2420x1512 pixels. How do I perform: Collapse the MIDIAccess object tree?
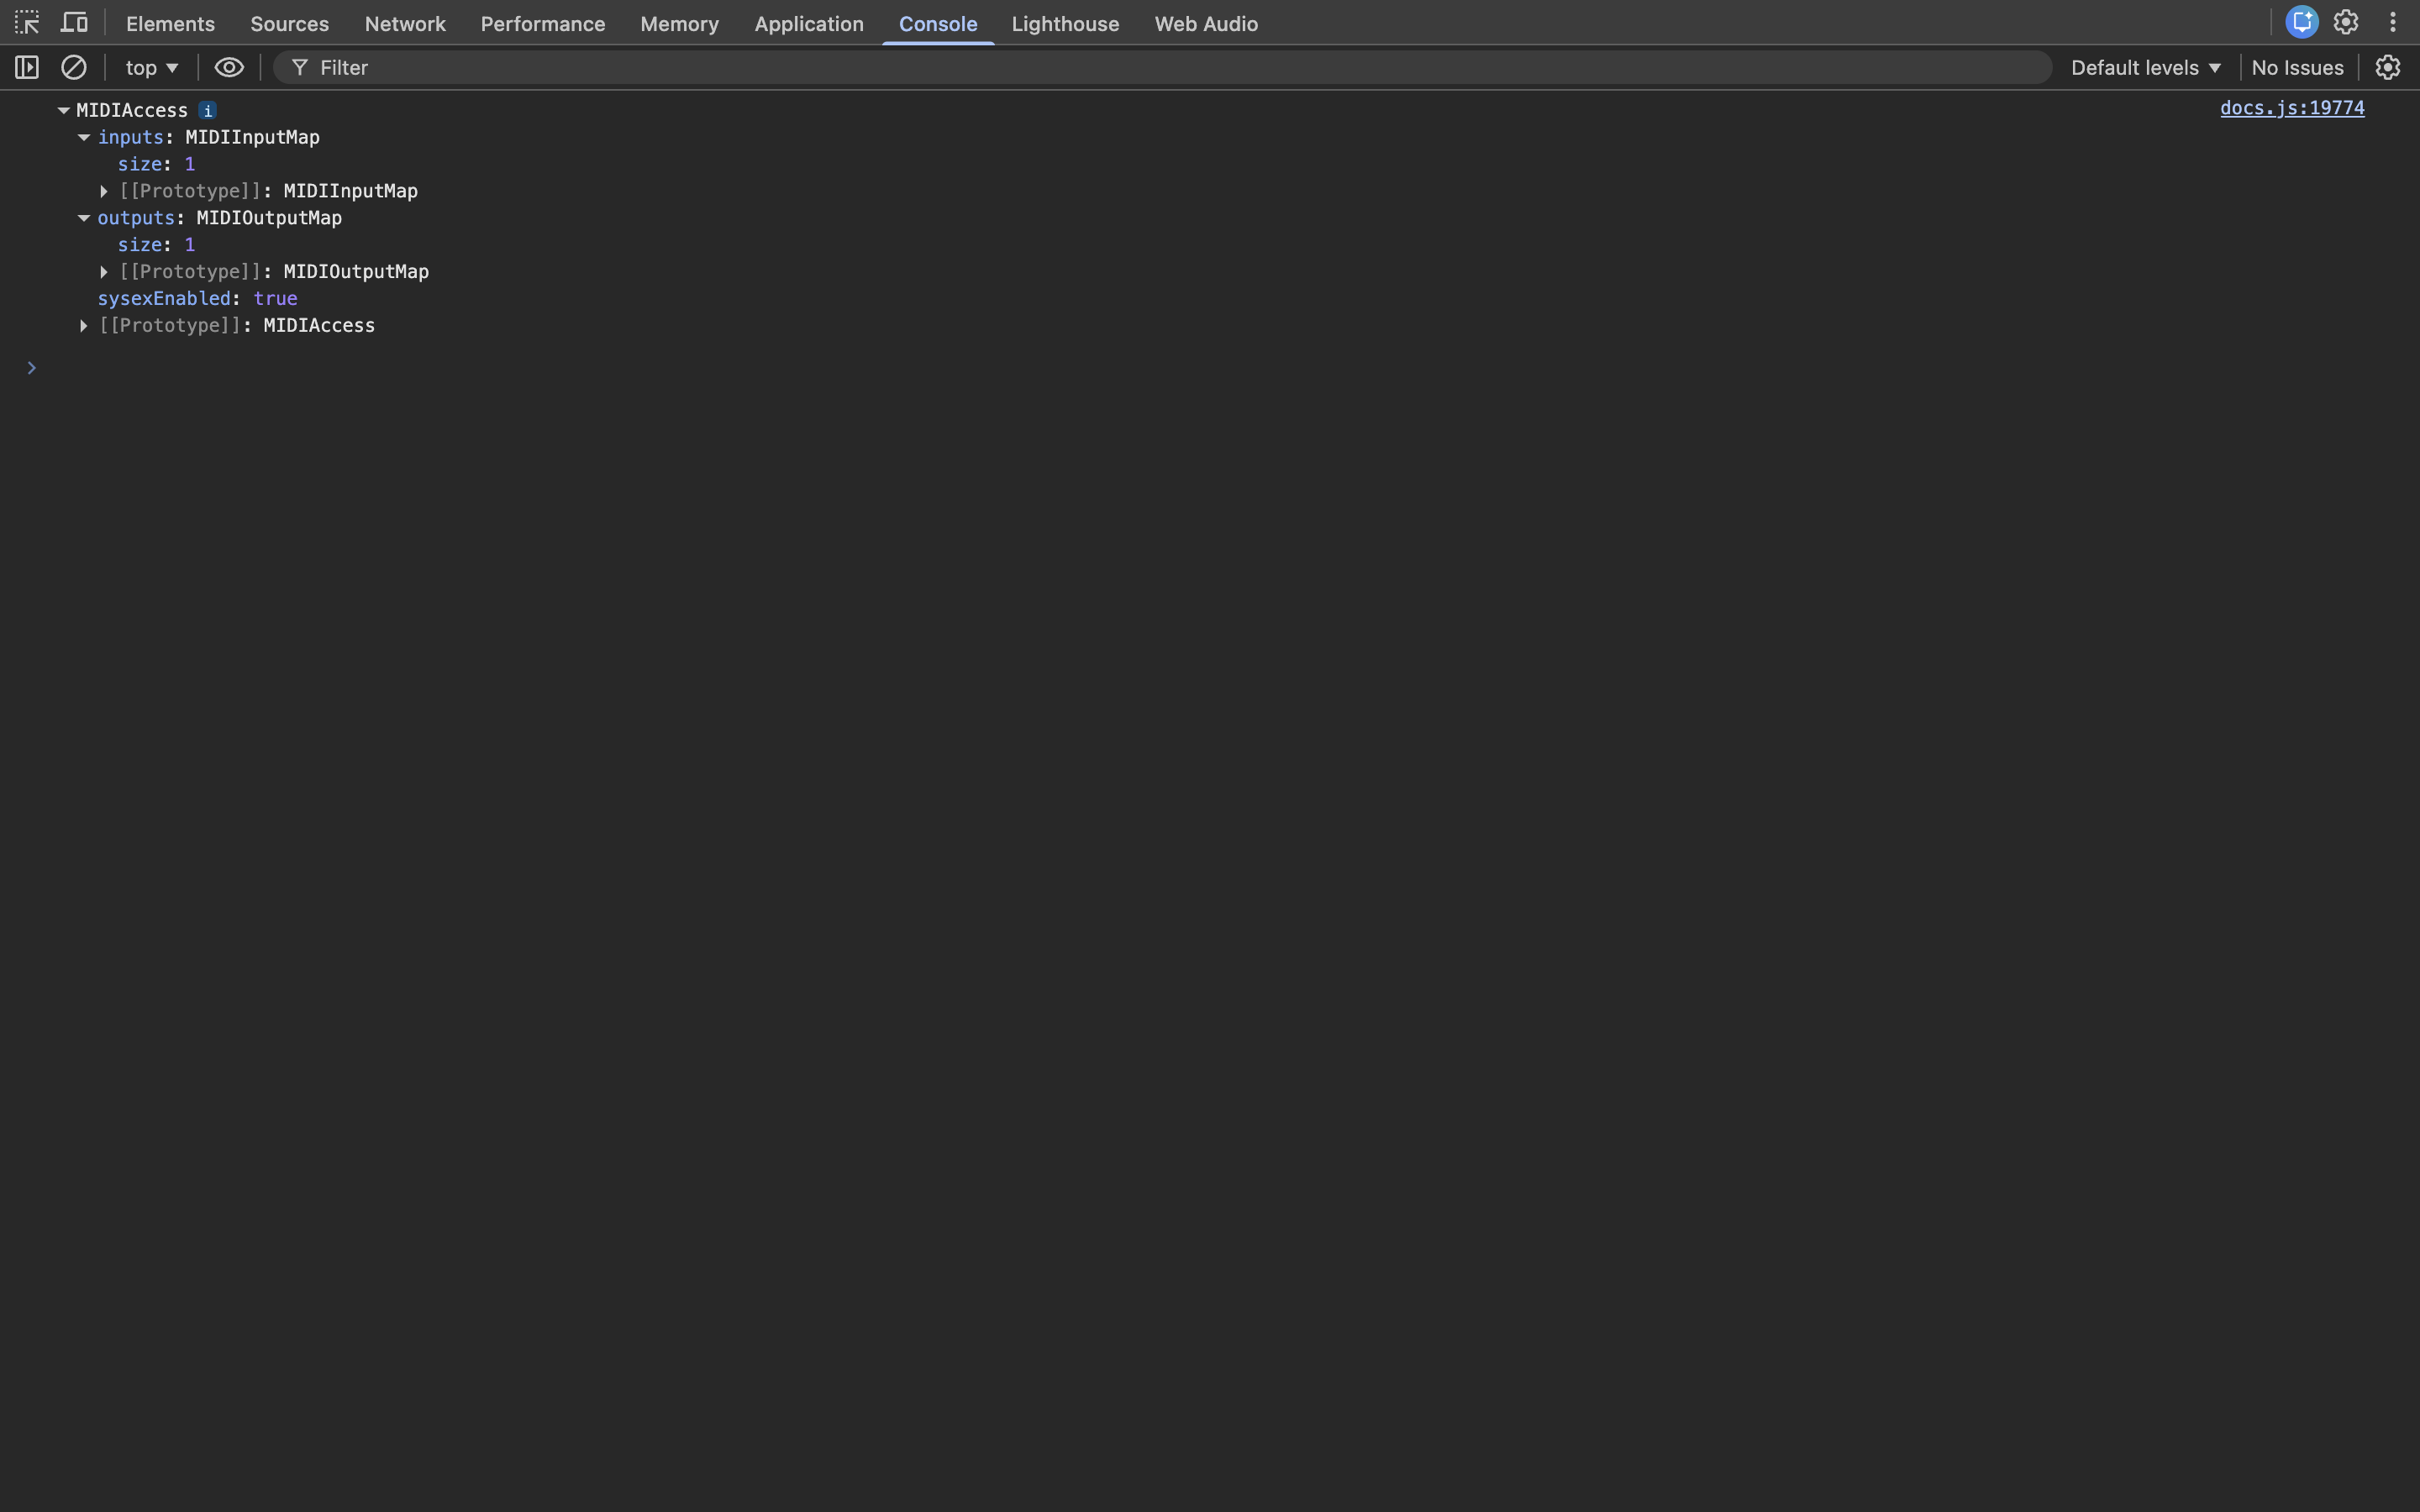click(63, 110)
